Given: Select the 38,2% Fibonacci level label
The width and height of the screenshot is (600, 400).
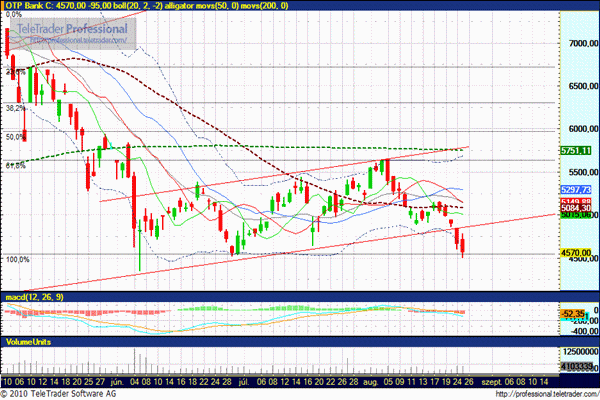Looking at the screenshot, I should (x=15, y=108).
